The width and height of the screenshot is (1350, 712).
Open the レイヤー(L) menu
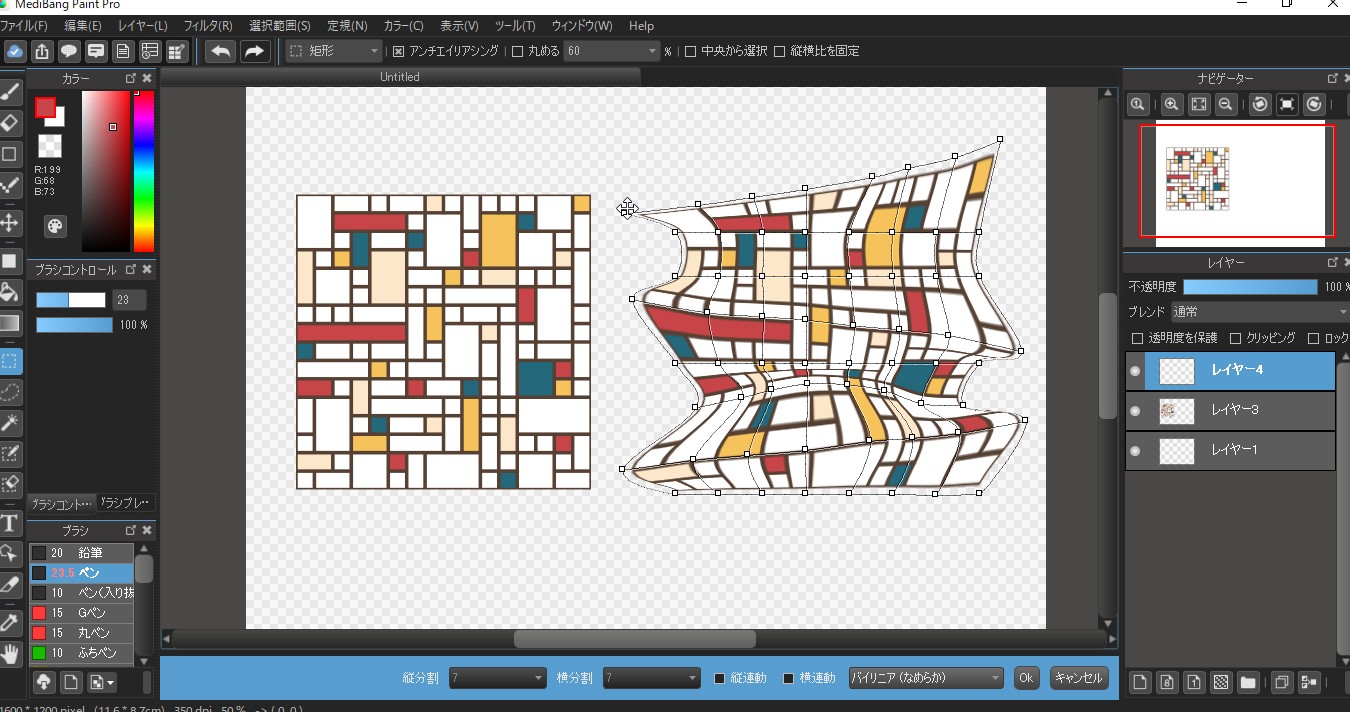tap(143, 25)
